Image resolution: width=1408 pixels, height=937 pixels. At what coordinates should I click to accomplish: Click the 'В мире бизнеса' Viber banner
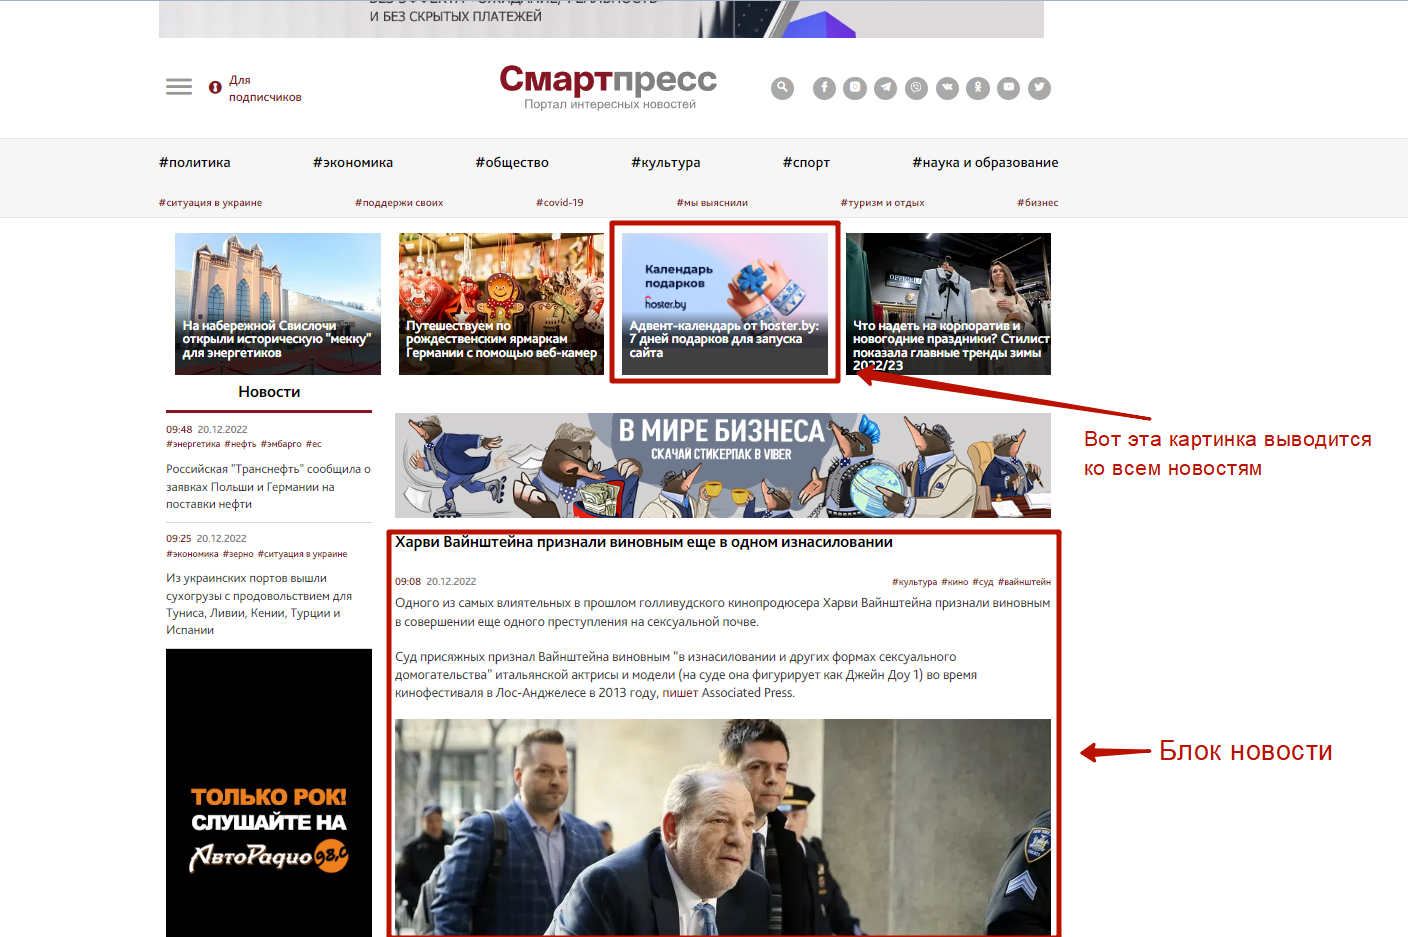click(722, 465)
